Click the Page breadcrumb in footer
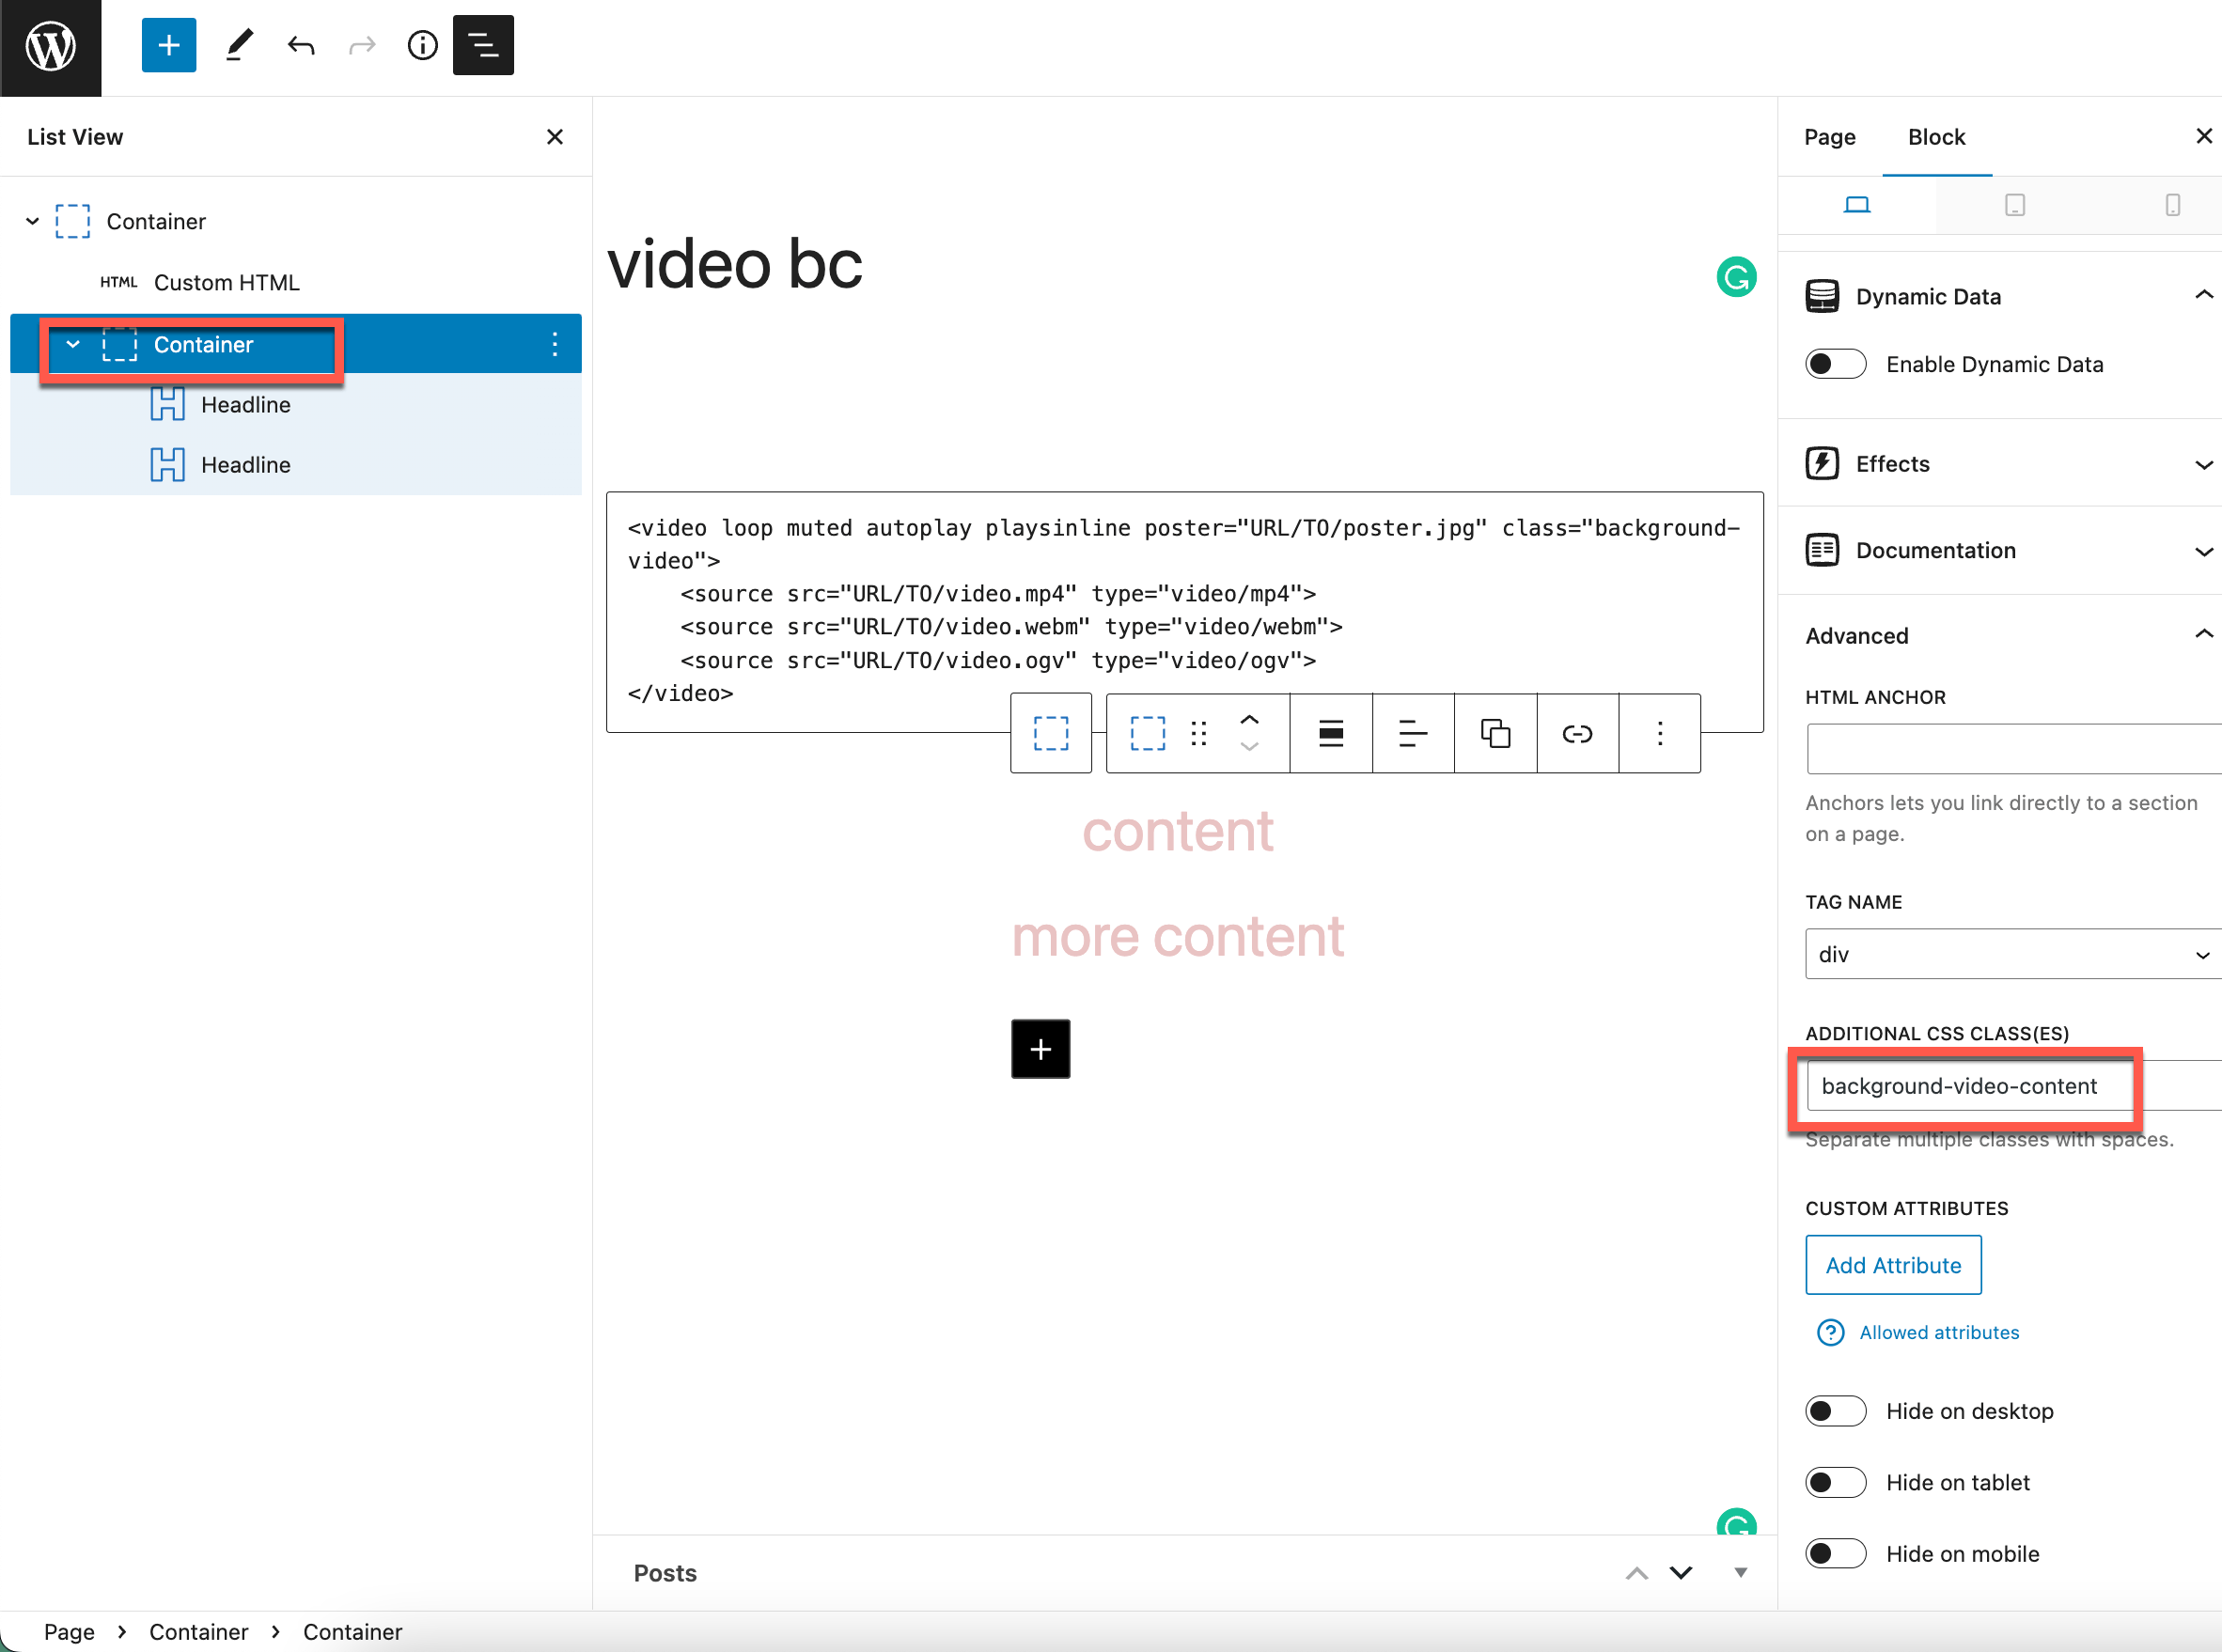 click(69, 1632)
